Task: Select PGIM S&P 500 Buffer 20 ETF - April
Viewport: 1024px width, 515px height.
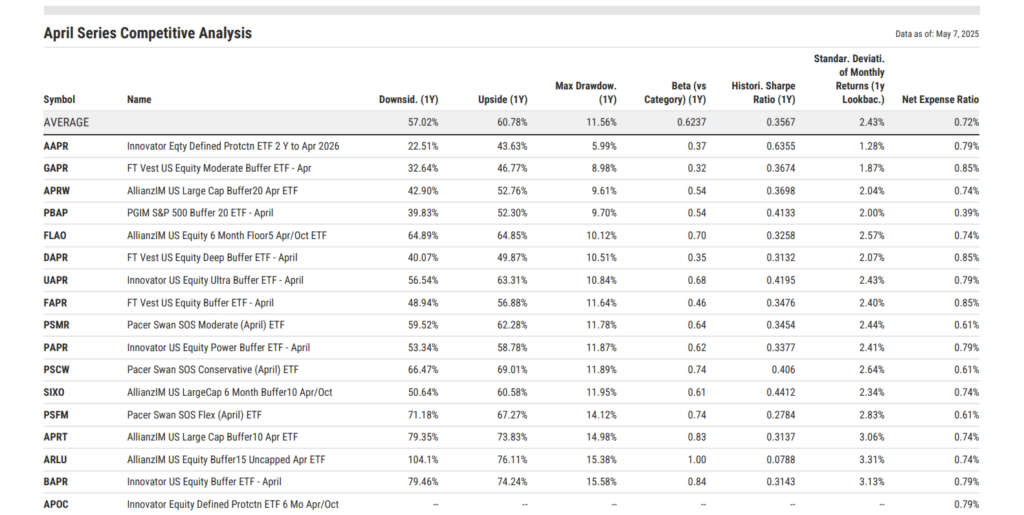Action: click(200, 213)
